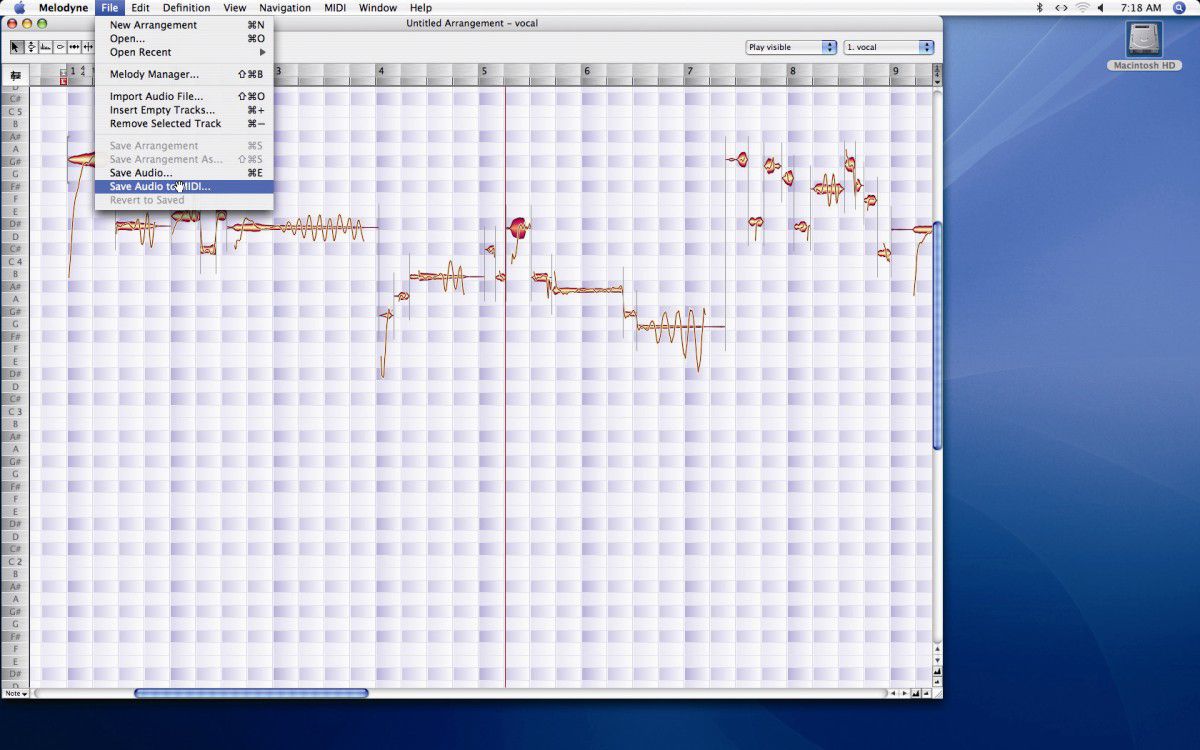The width and height of the screenshot is (1200, 750).
Task: Click the track header icon left of ruler
Action: click(15, 75)
